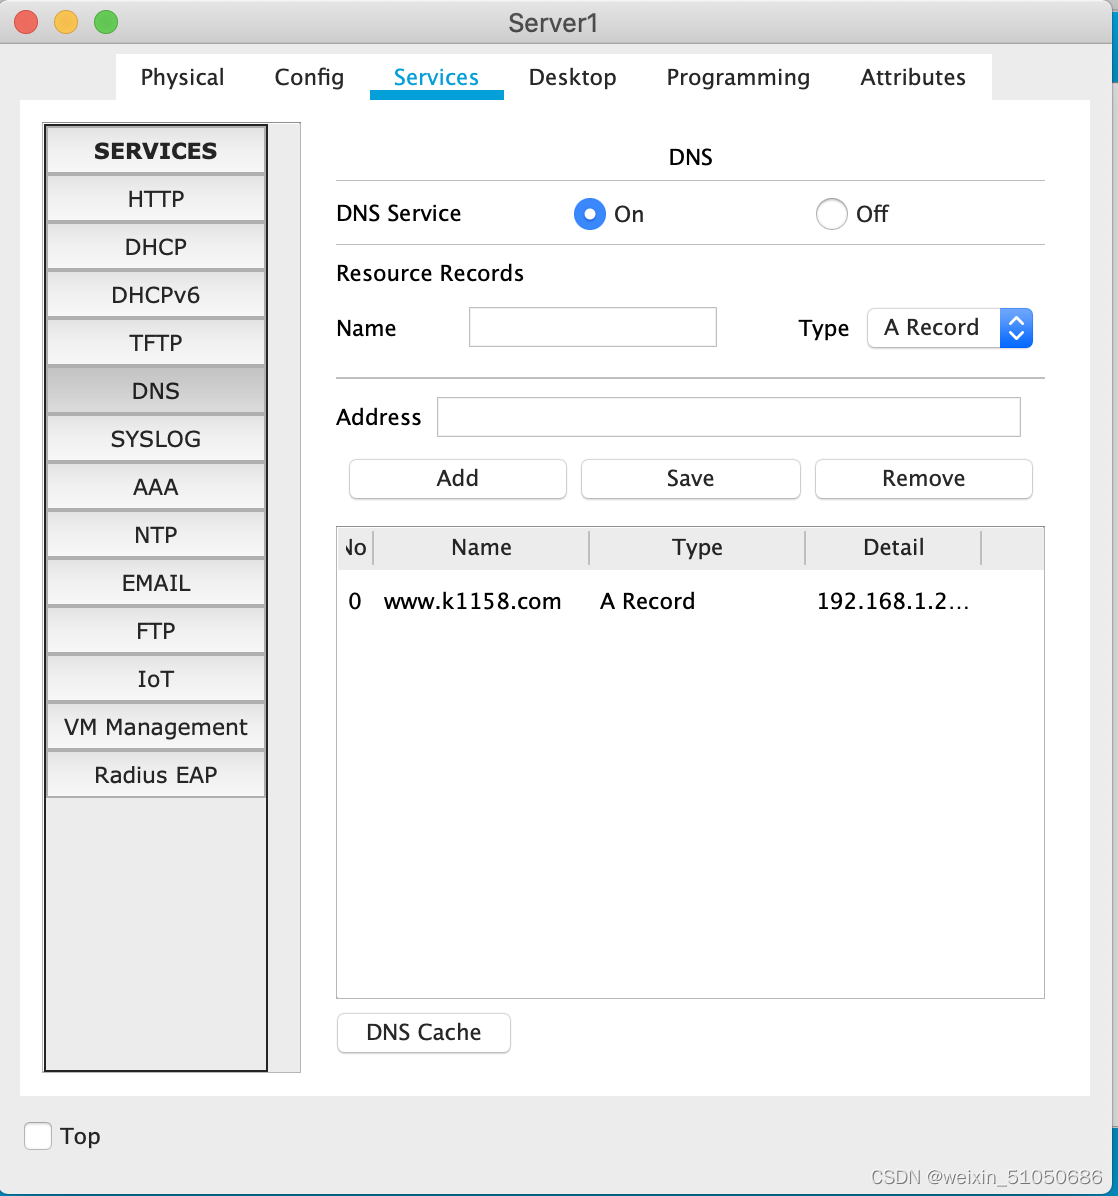Click the DNS Cache button
The height and width of the screenshot is (1196, 1118).
(x=423, y=1033)
